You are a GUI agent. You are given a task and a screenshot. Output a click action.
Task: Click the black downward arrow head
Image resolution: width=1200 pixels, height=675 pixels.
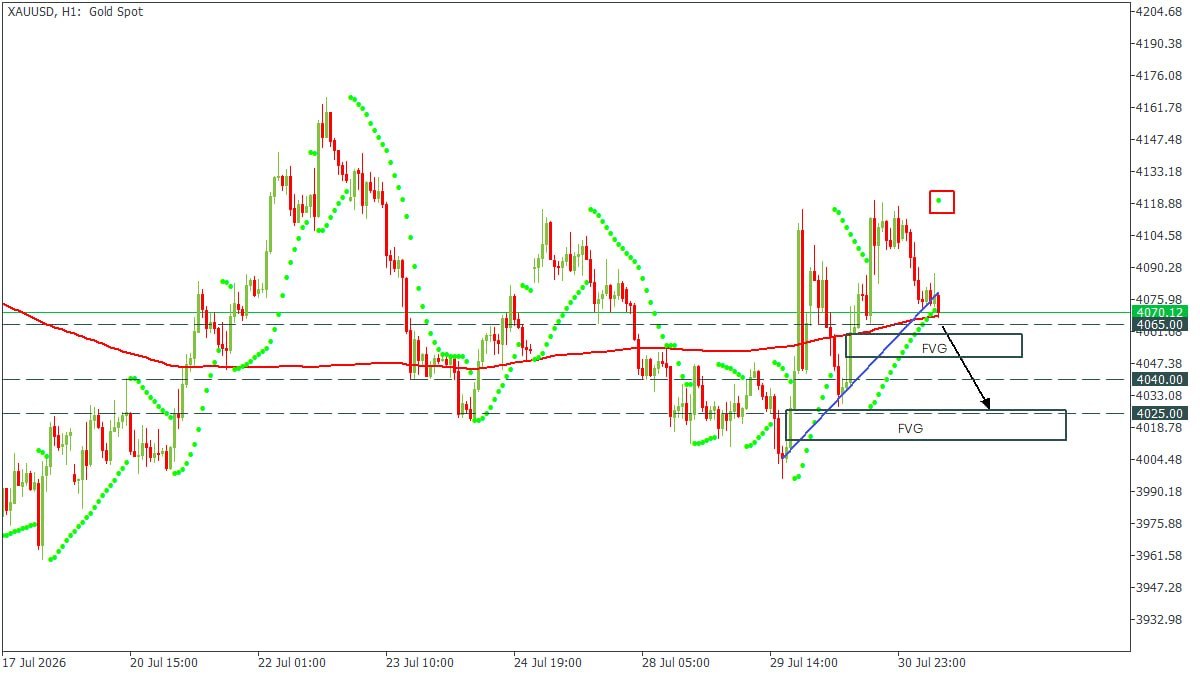tap(986, 405)
